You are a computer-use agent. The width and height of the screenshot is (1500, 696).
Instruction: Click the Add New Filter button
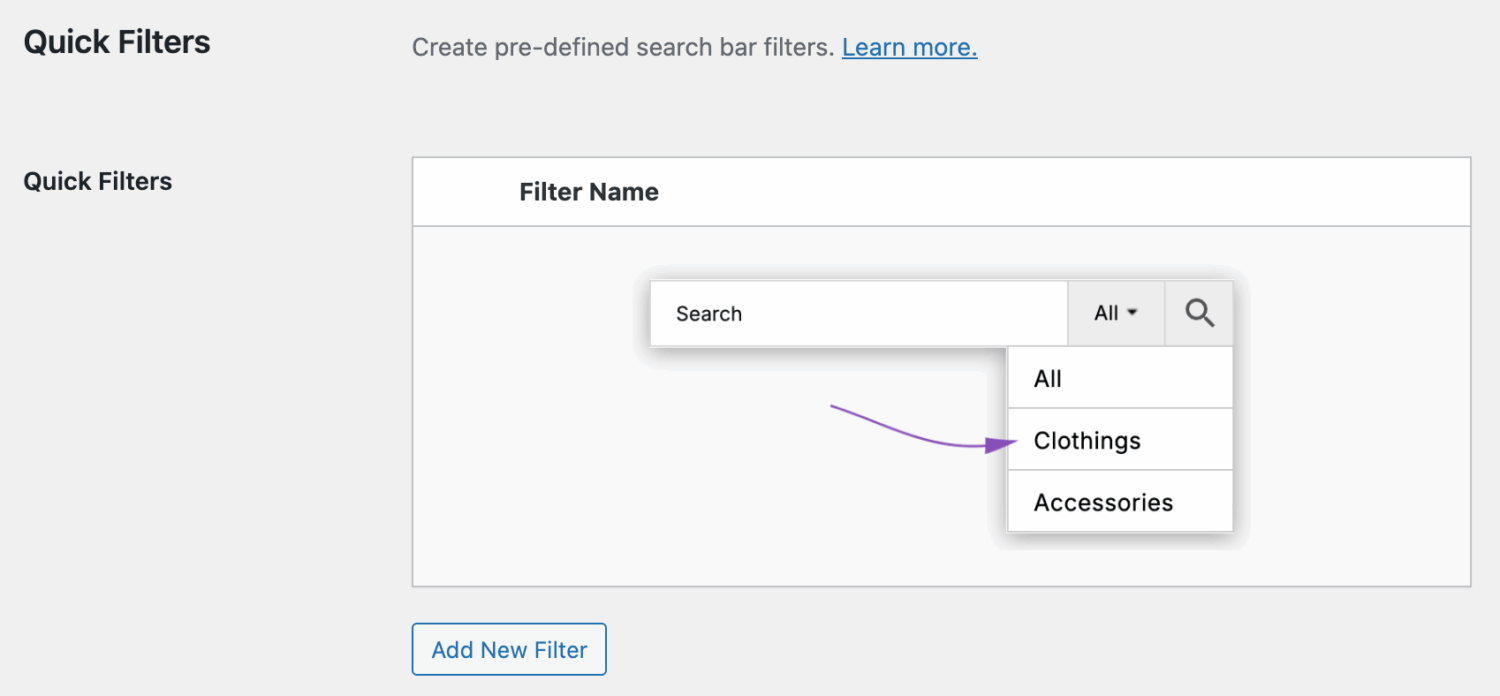tap(509, 649)
